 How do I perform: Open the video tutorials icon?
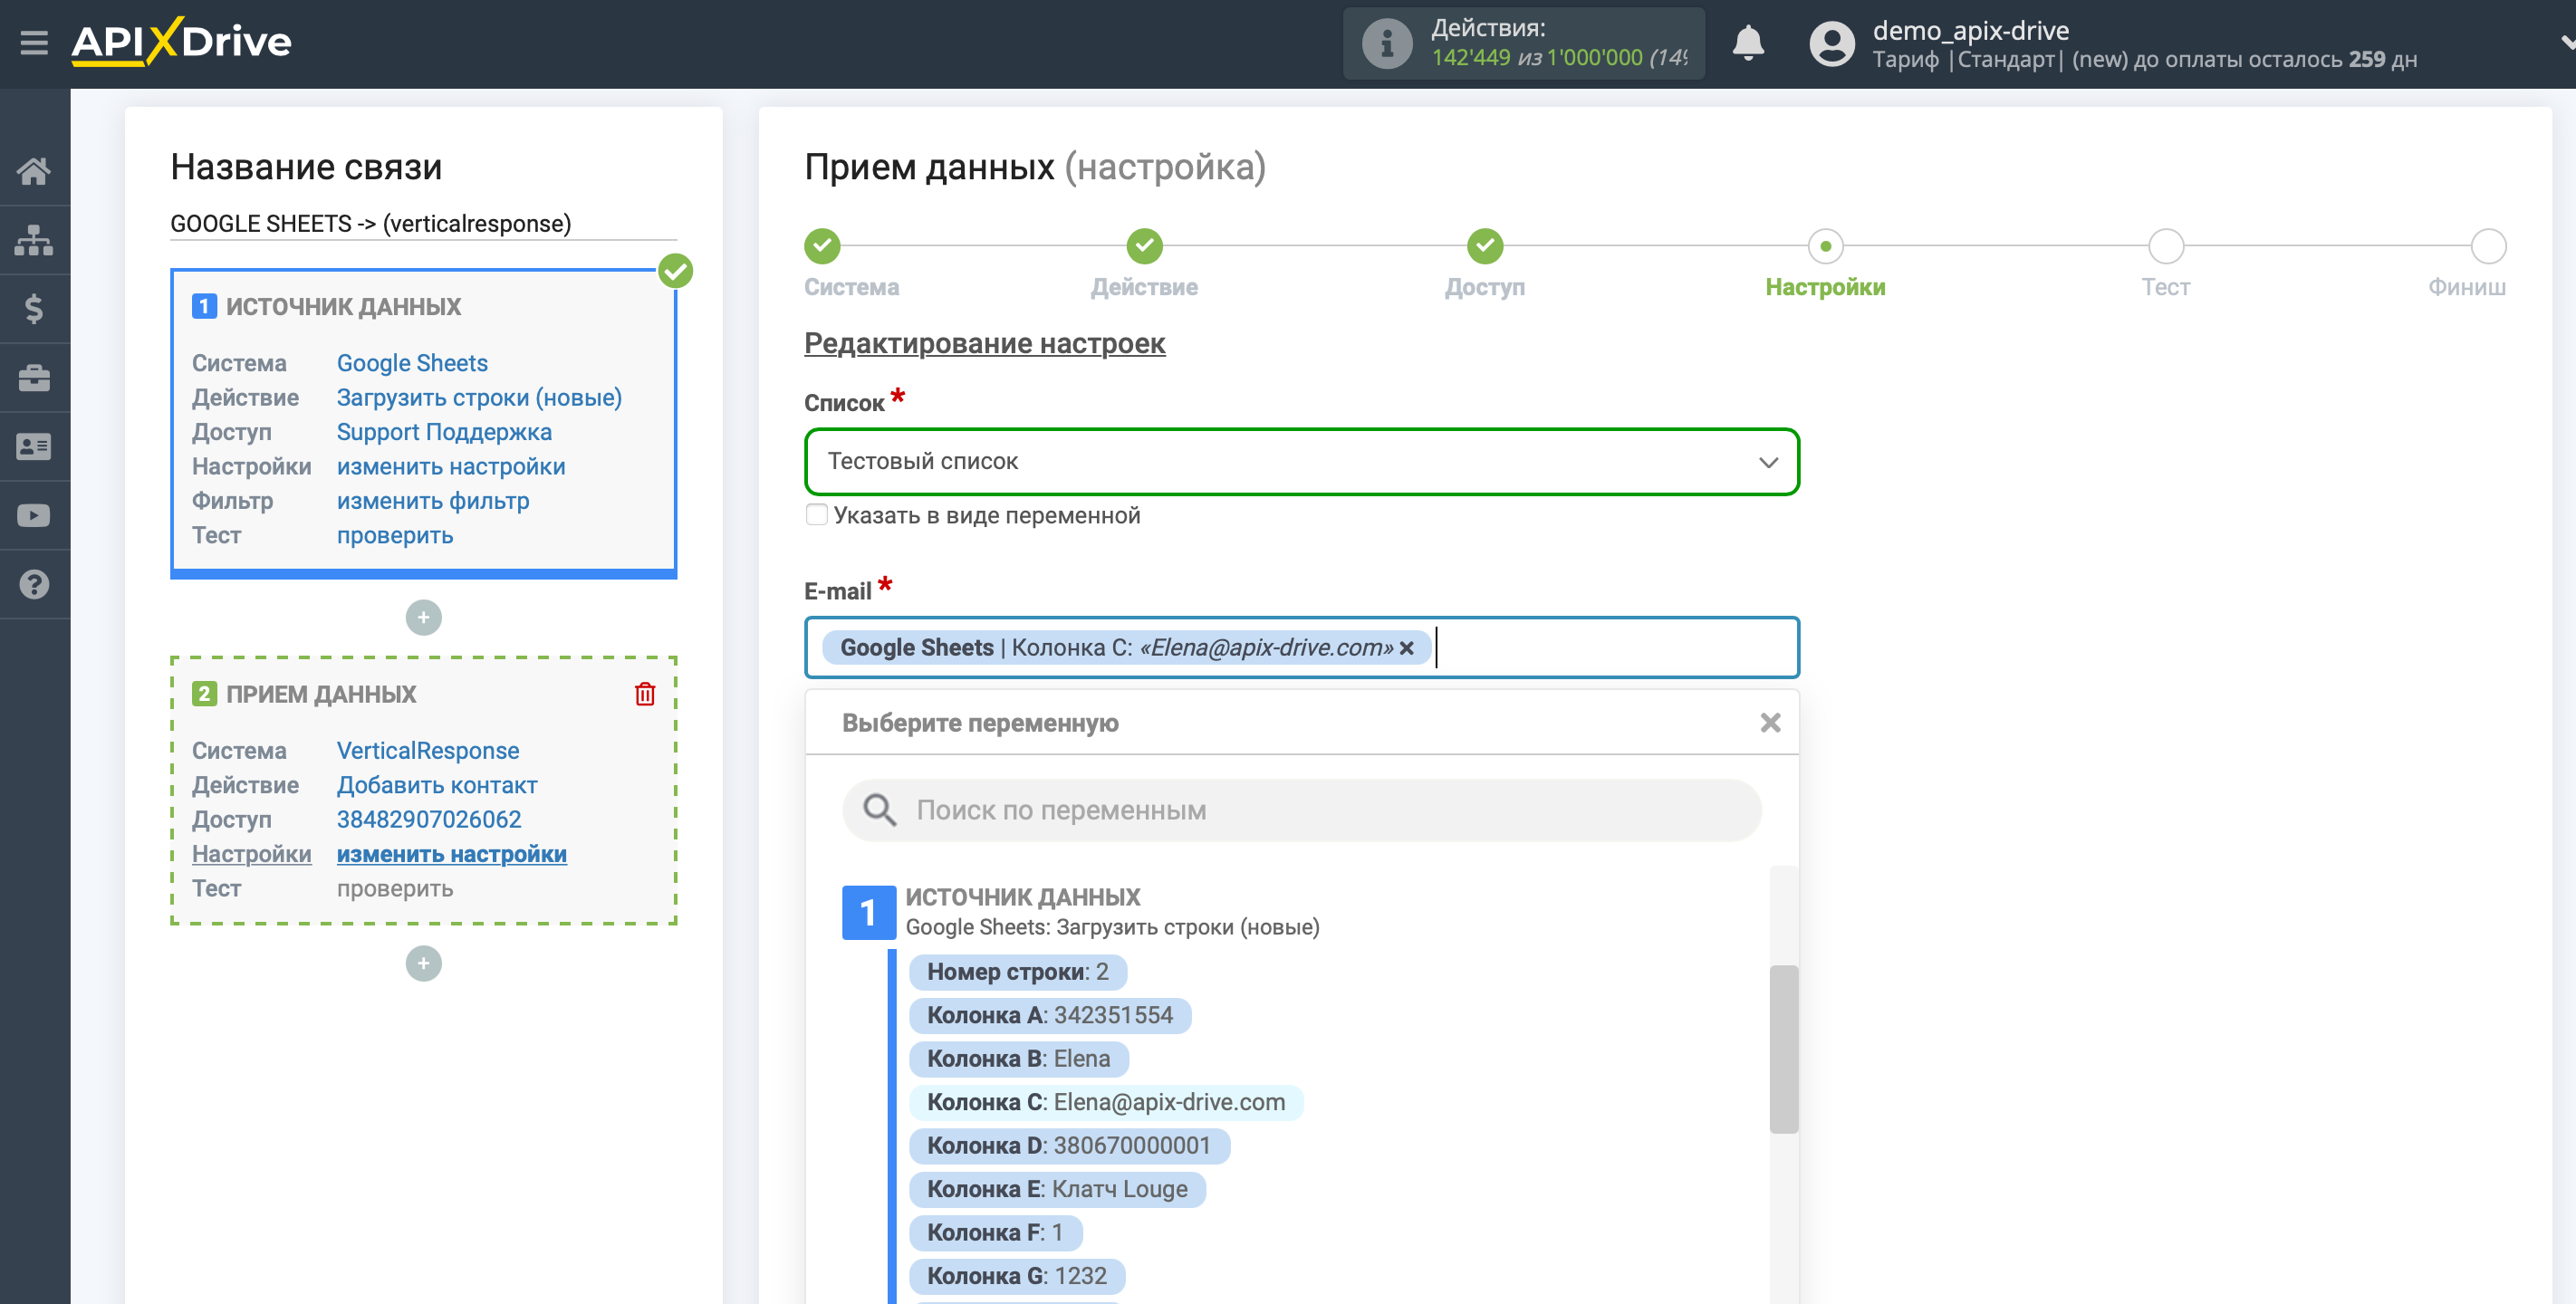(x=34, y=516)
